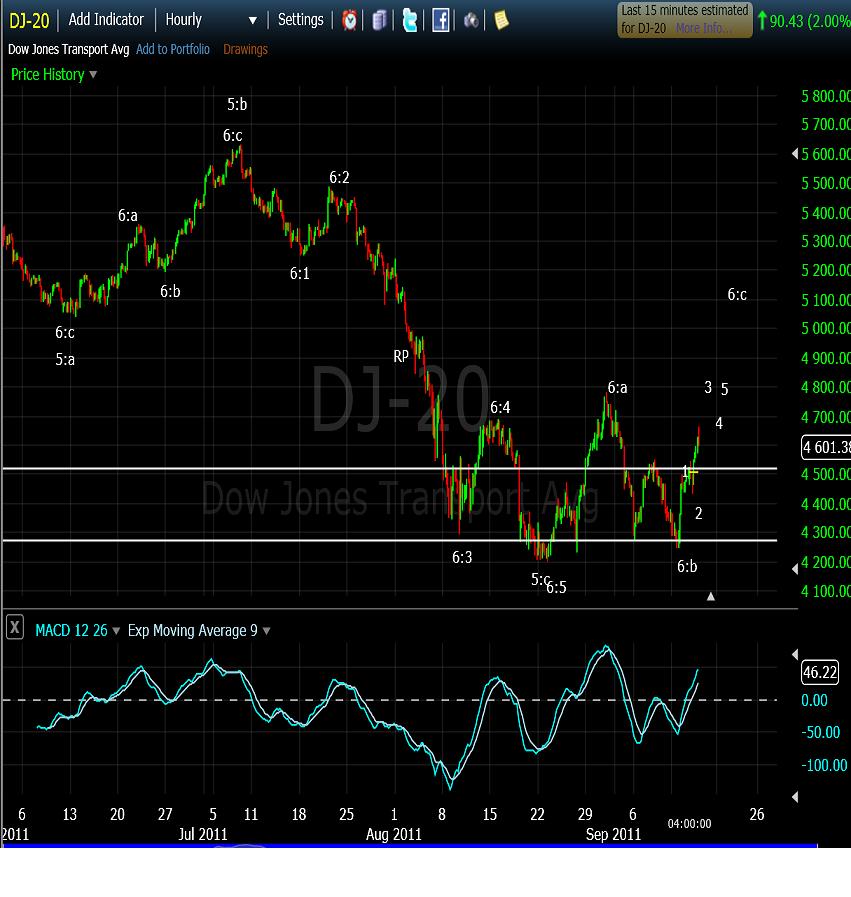
Task: Click the 5:b wave annotation
Action: tap(237, 105)
